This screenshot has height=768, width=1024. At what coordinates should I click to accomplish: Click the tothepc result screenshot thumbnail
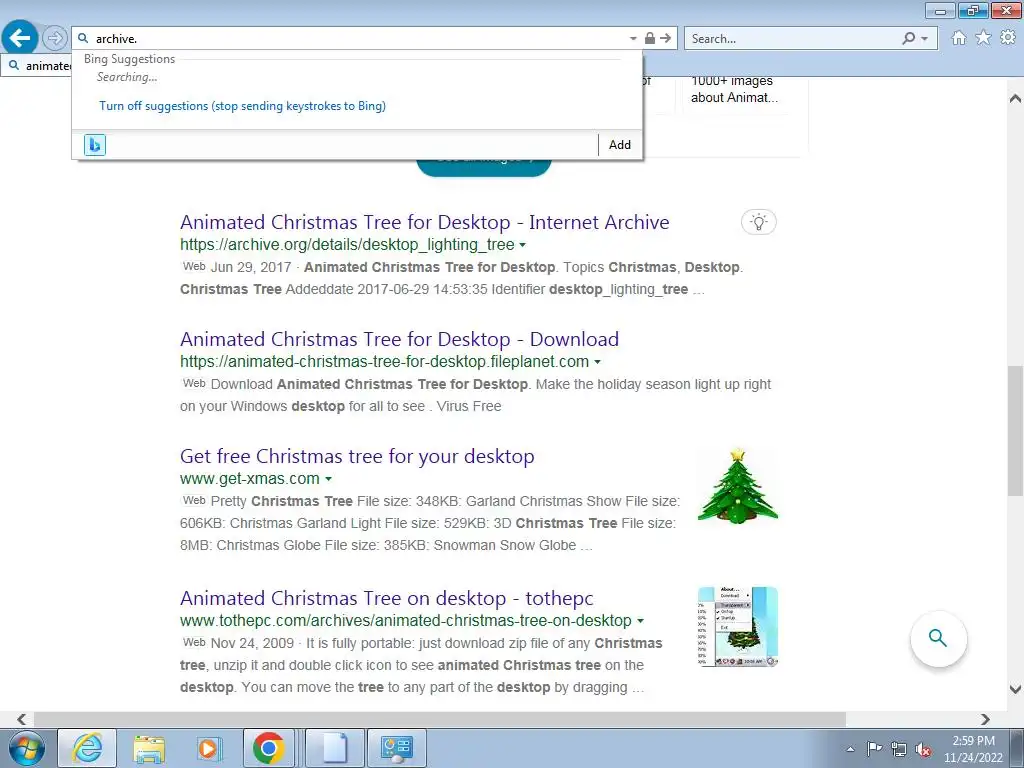(x=737, y=626)
